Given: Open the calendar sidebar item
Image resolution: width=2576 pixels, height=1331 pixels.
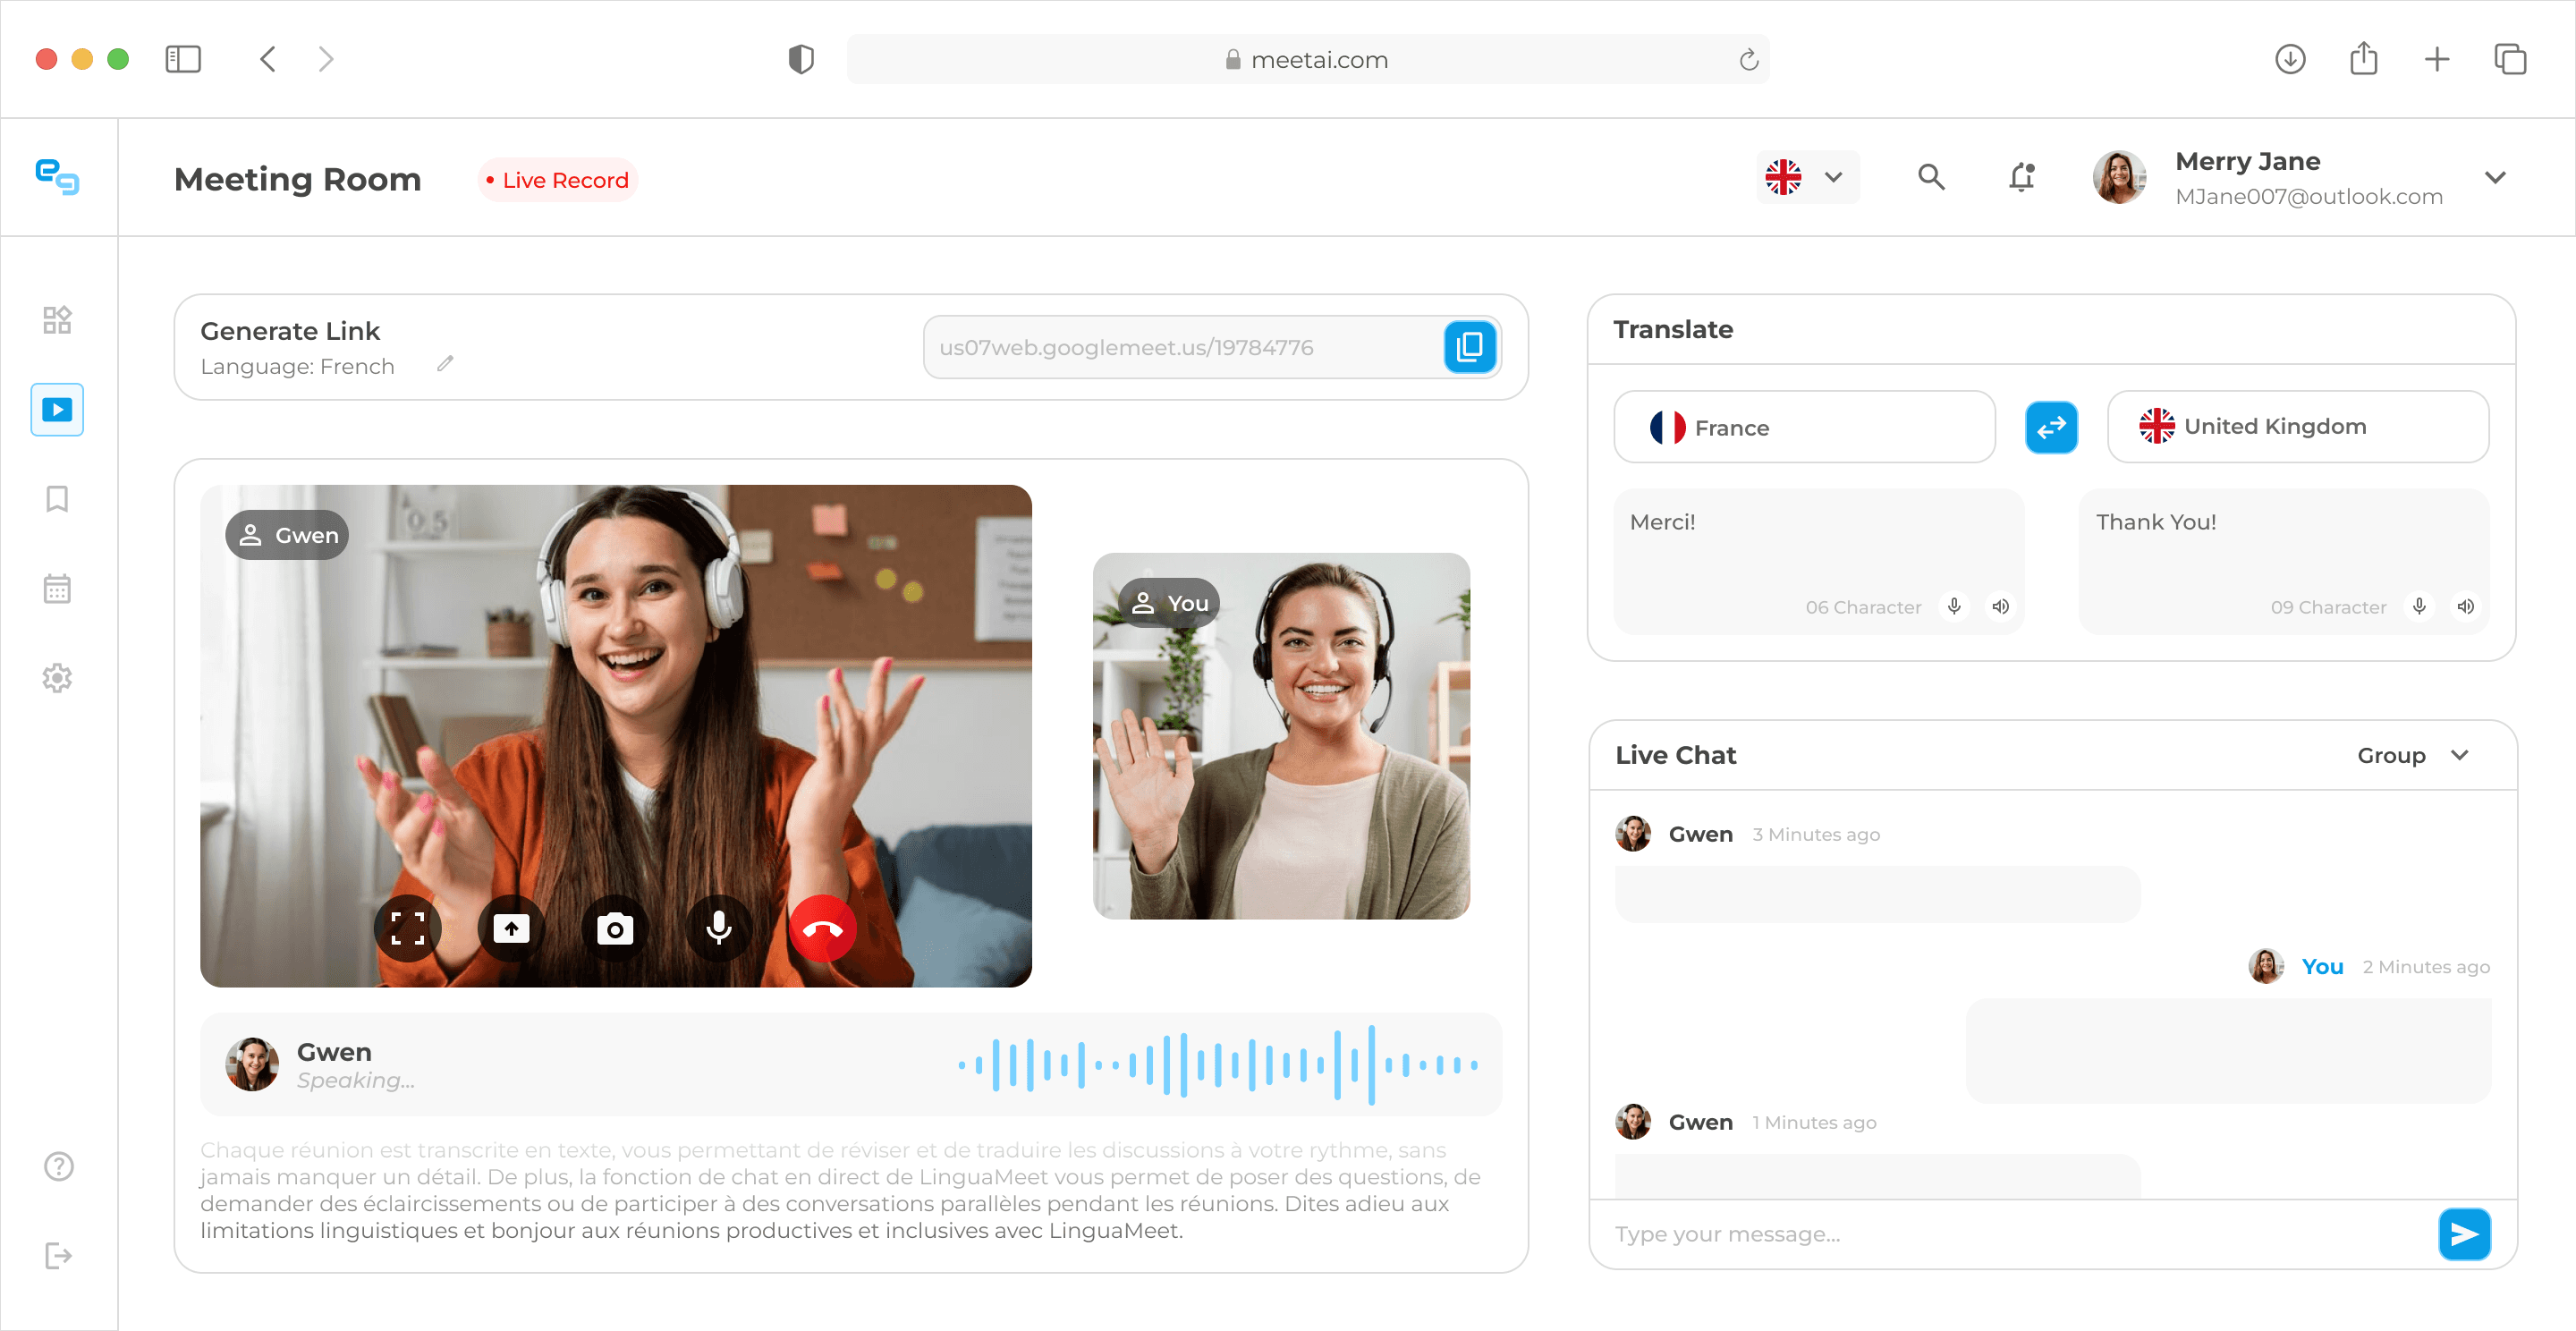Looking at the screenshot, I should 57,589.
